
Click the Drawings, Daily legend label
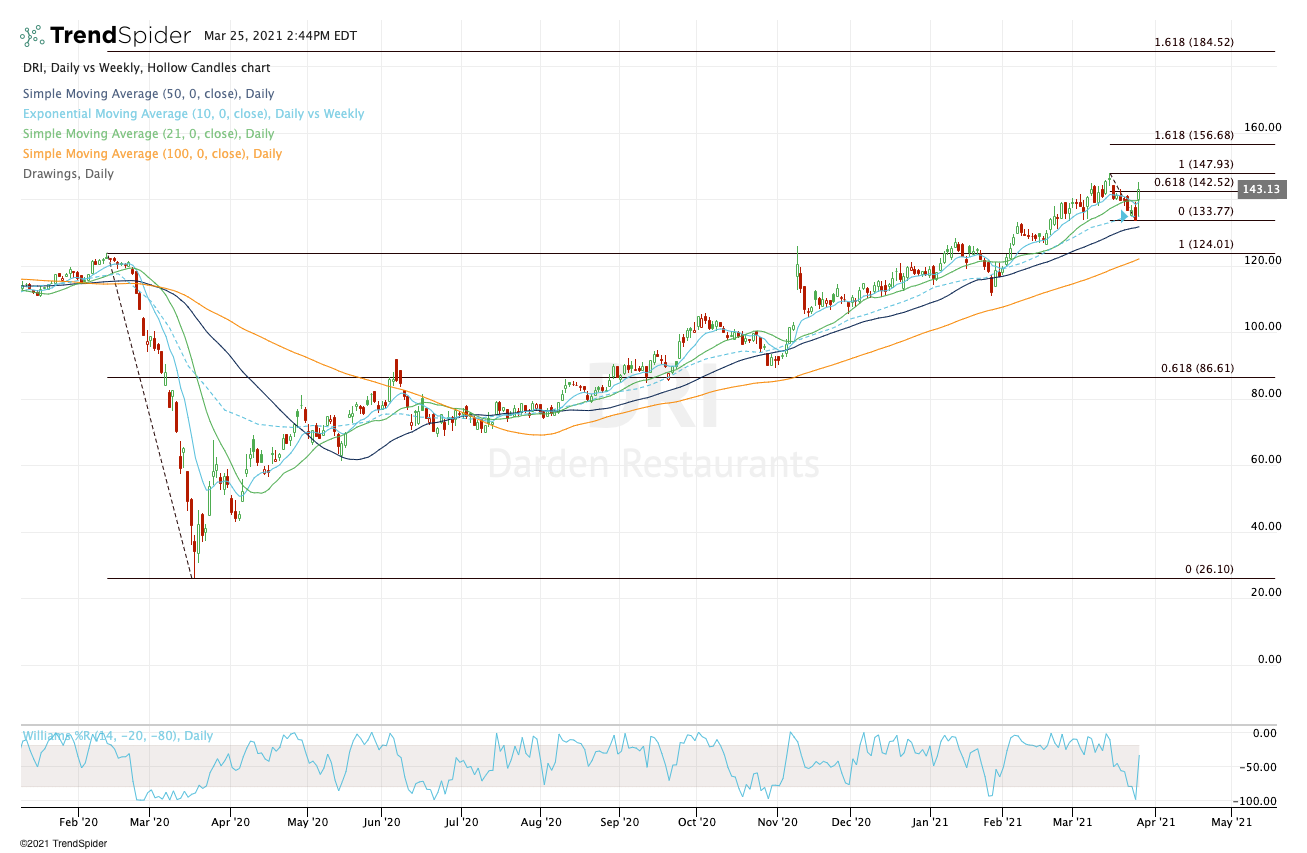click(x=67, y=174)
